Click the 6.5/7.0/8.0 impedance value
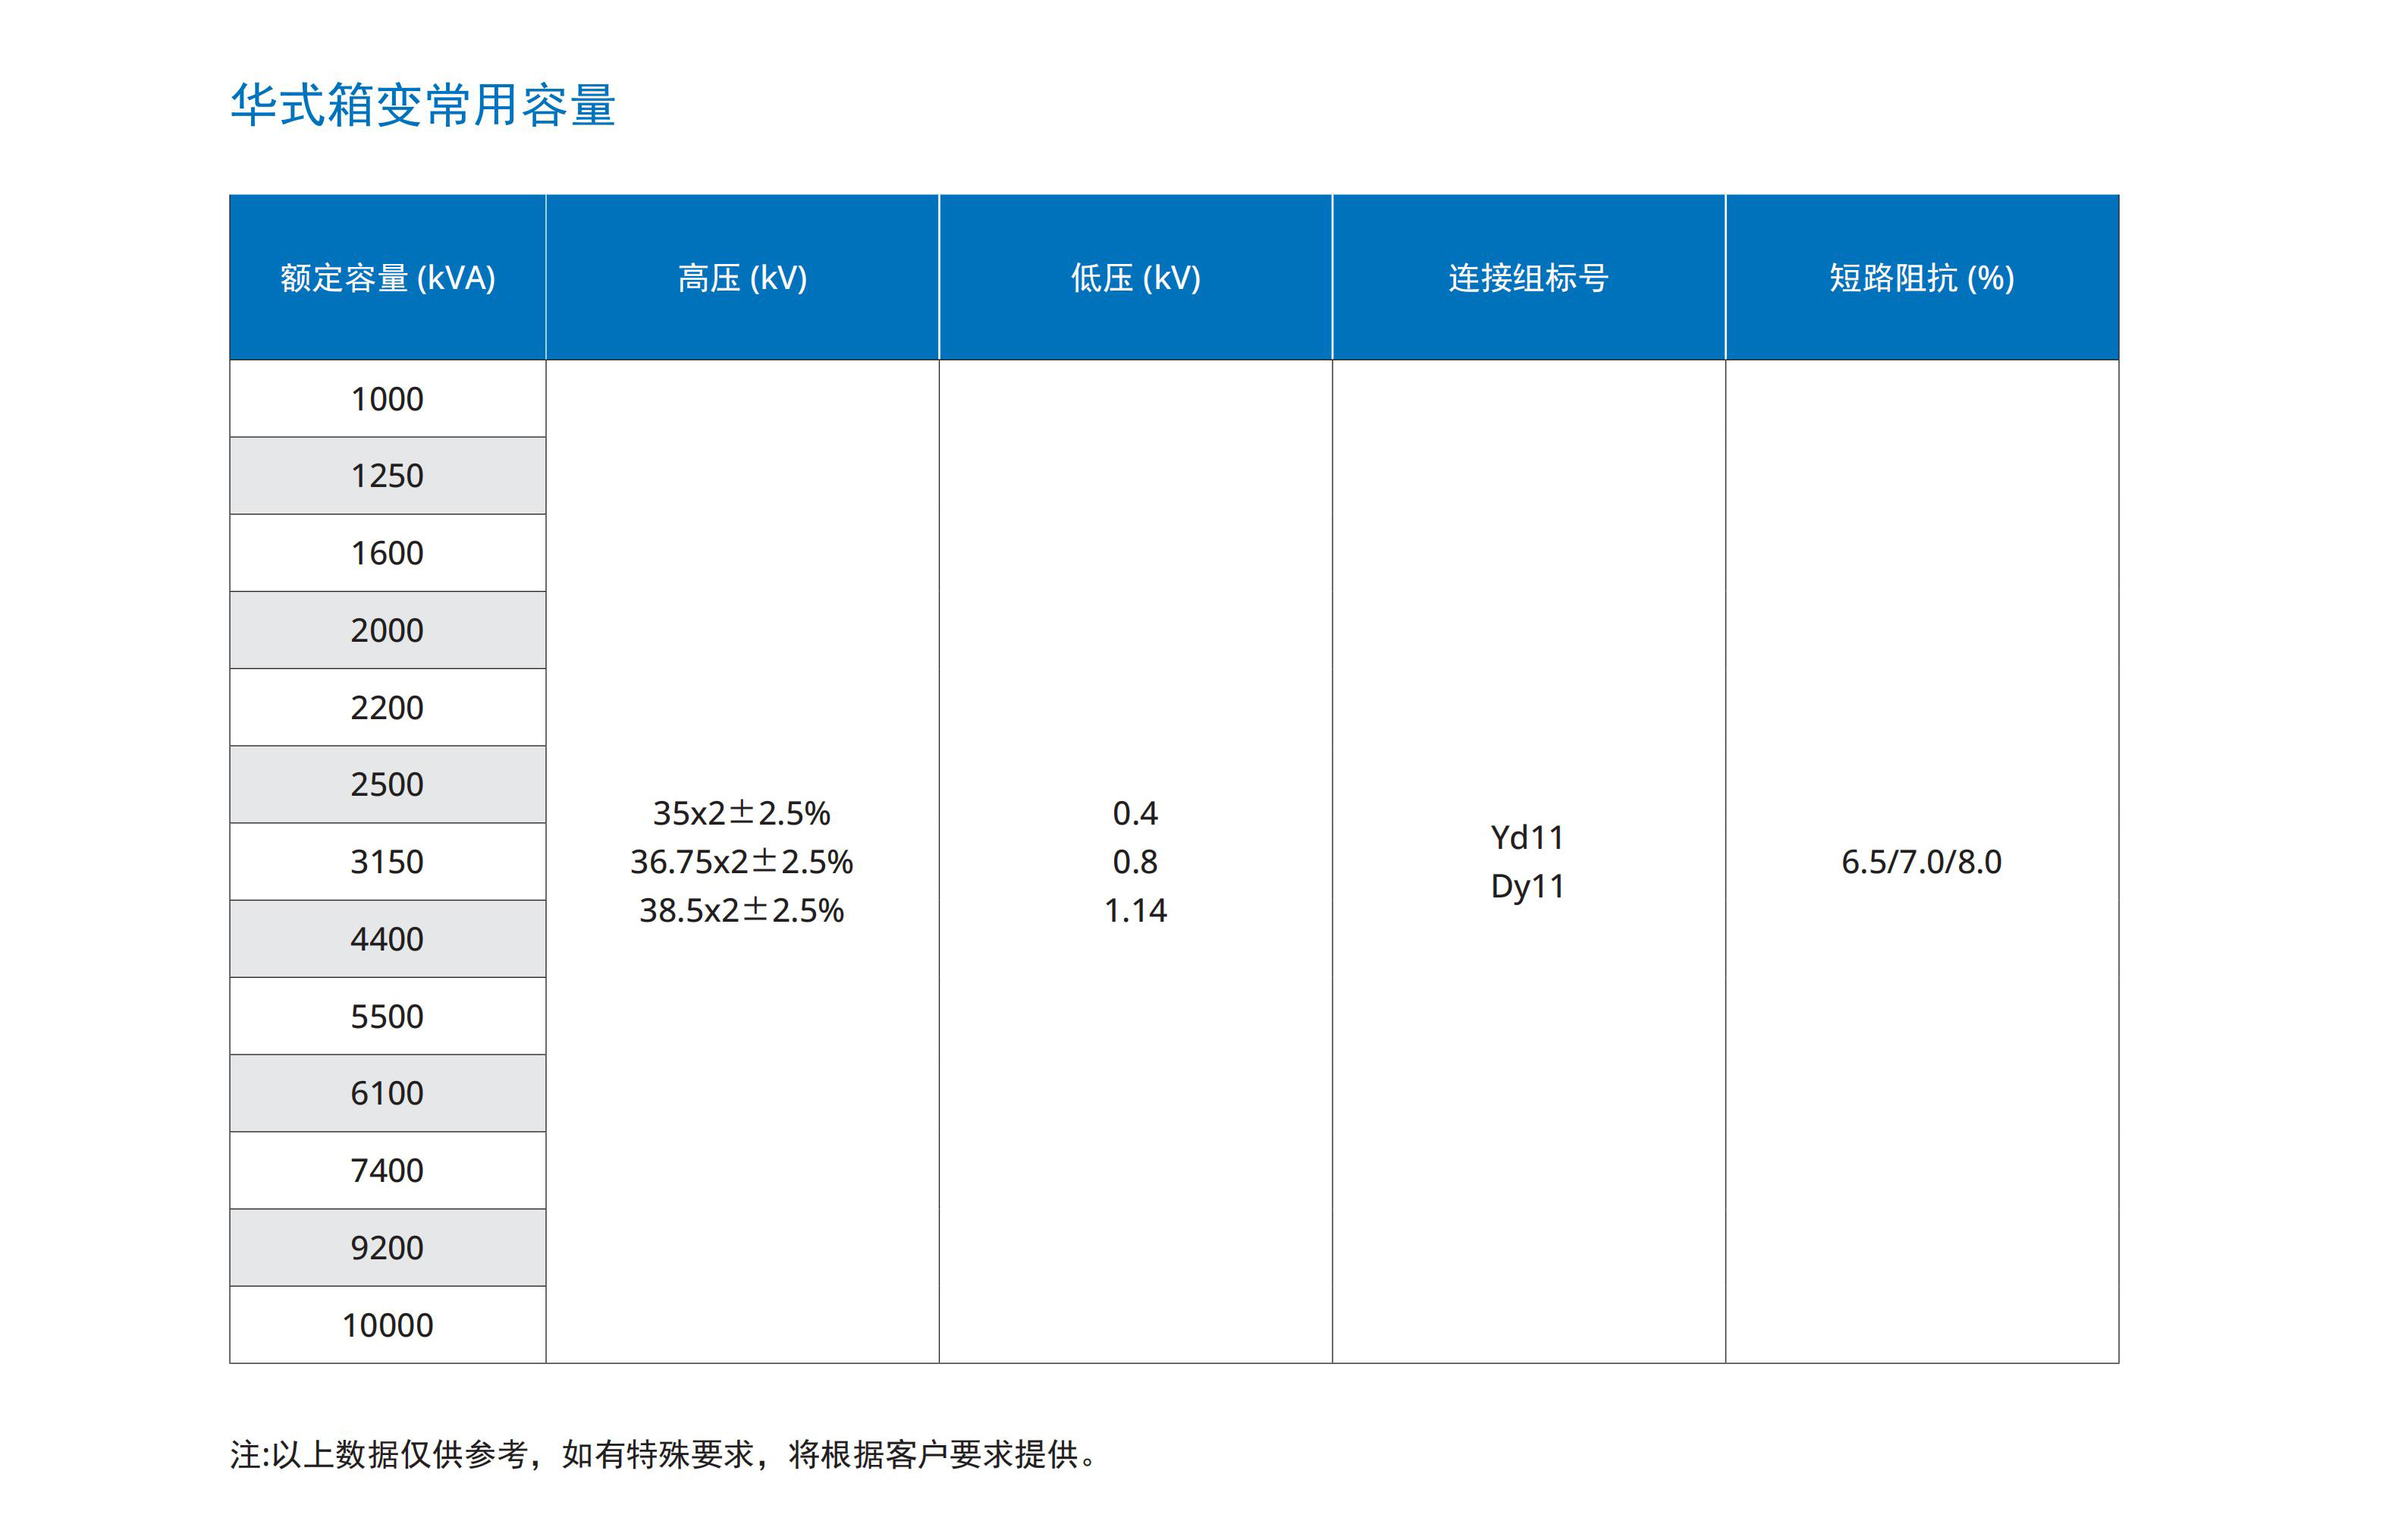Screen dimensions: 2408x1540 (1922, 862)
